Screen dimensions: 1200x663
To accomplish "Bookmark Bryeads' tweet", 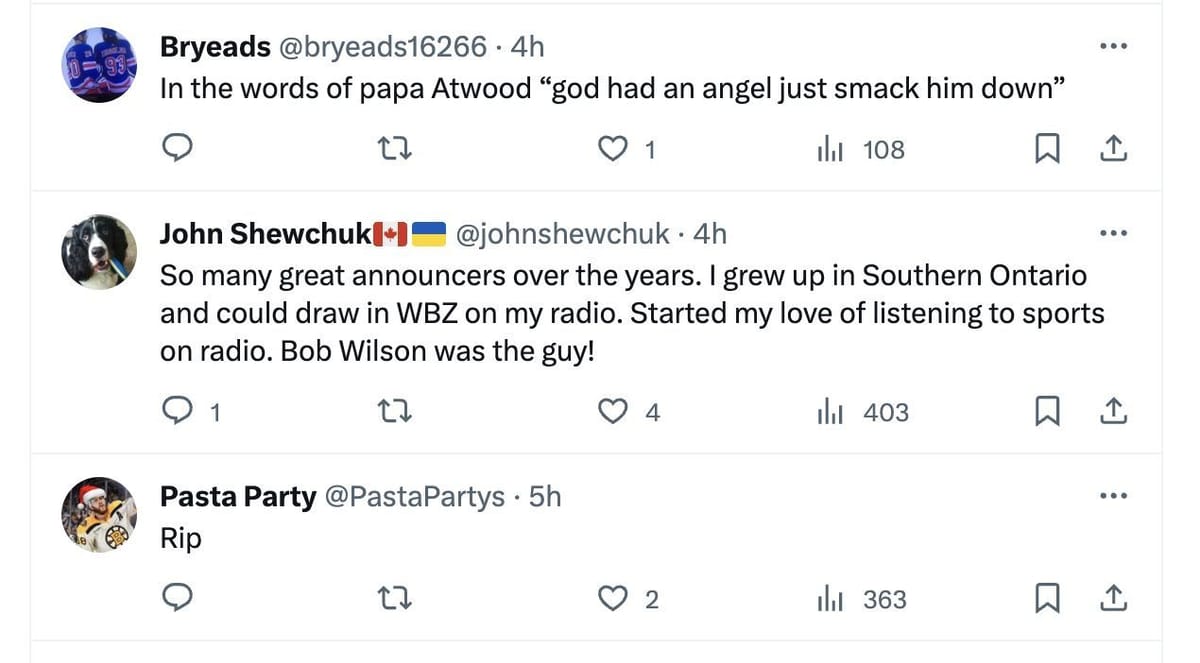I will (x=1046, y=150).
